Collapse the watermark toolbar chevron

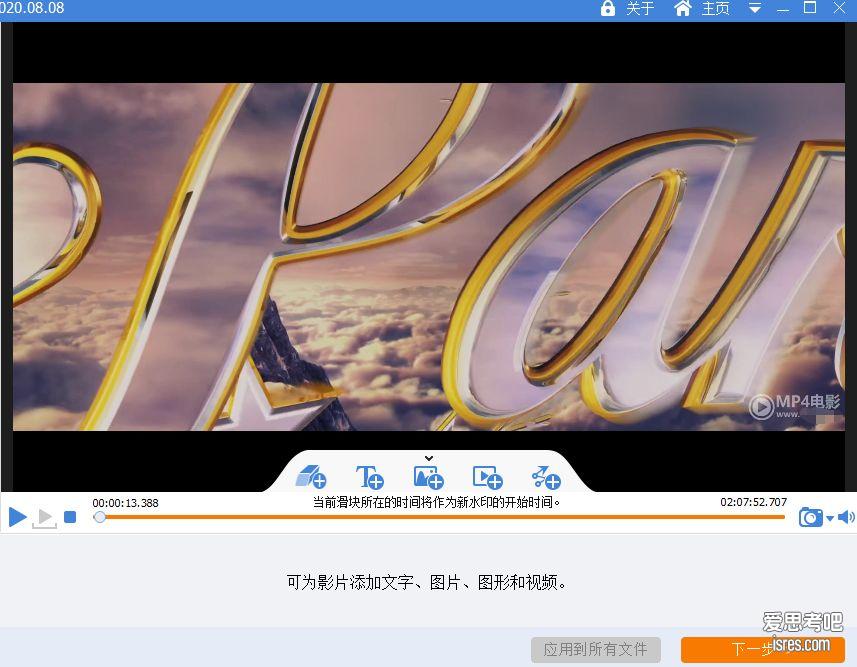tap(429, 458)
